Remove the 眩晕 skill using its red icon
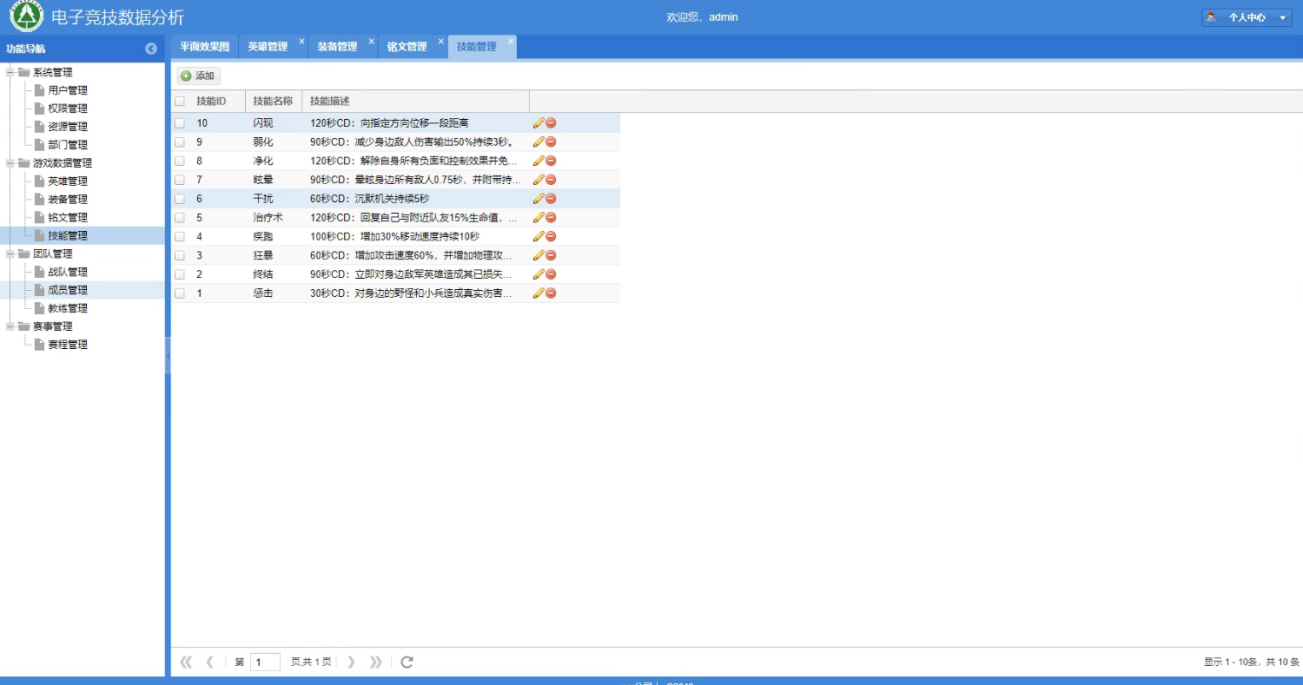Screen dimensions: 1303x685 551,179
